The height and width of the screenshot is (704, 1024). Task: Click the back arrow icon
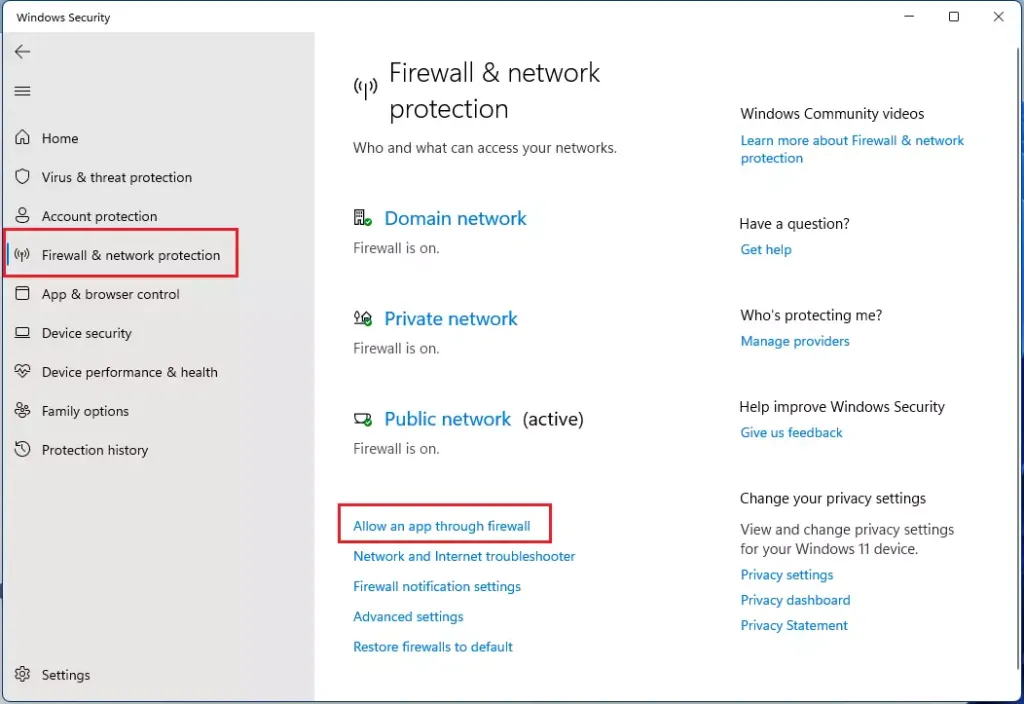click(x=22, y=52)
